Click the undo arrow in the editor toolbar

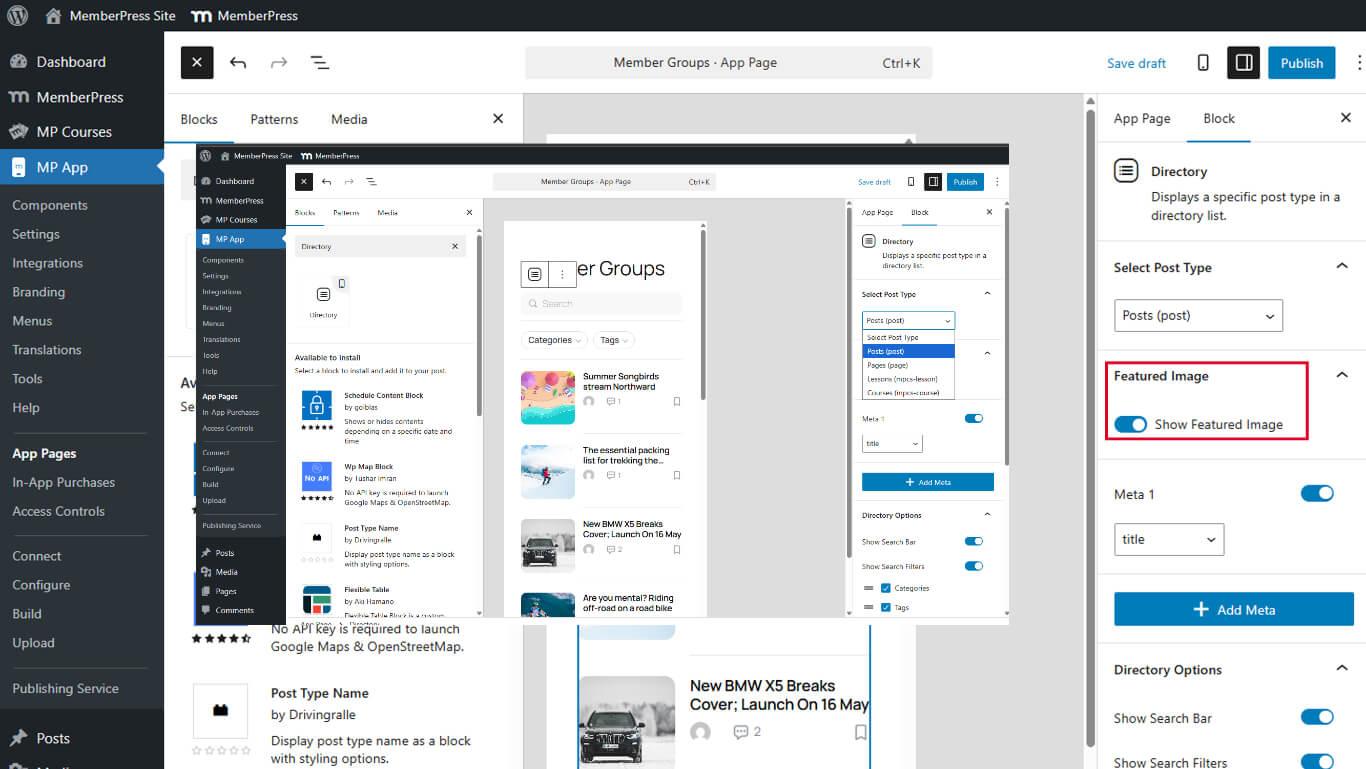tap(240, 62)
